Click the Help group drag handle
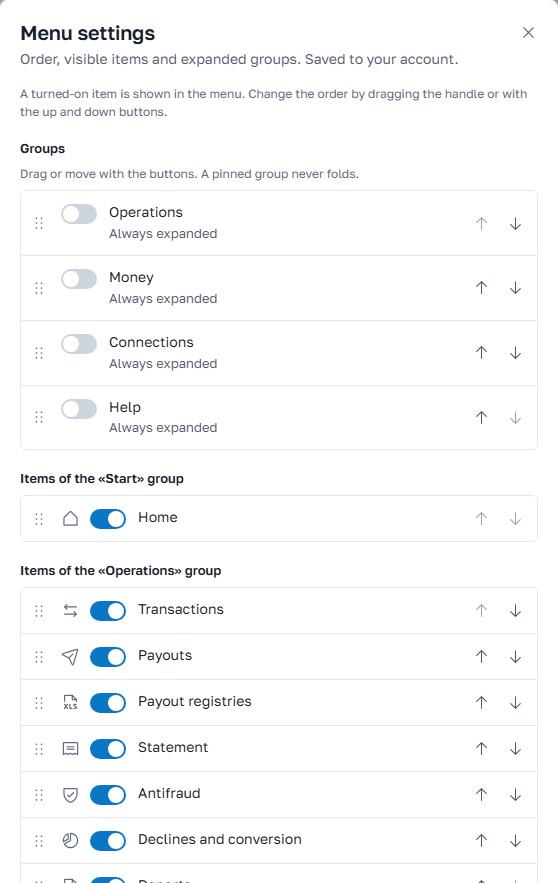Screen dimensions: 558x883 39,417
